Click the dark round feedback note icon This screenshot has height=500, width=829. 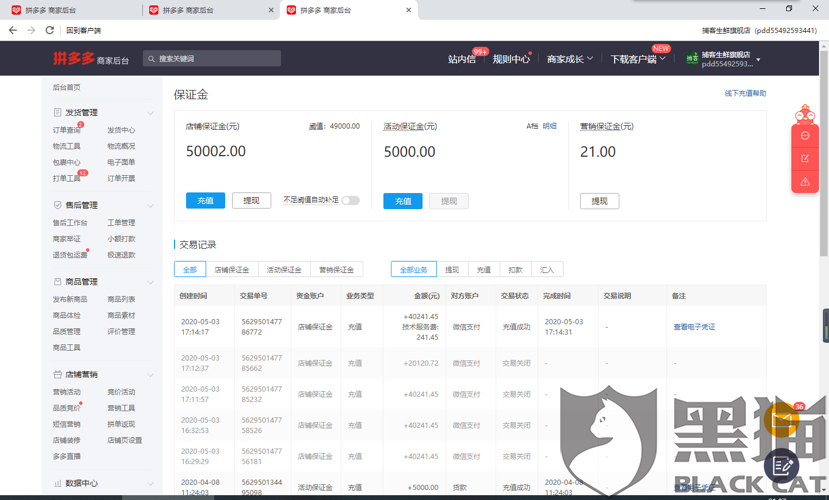pyautogui.click(x=781, y=466)
